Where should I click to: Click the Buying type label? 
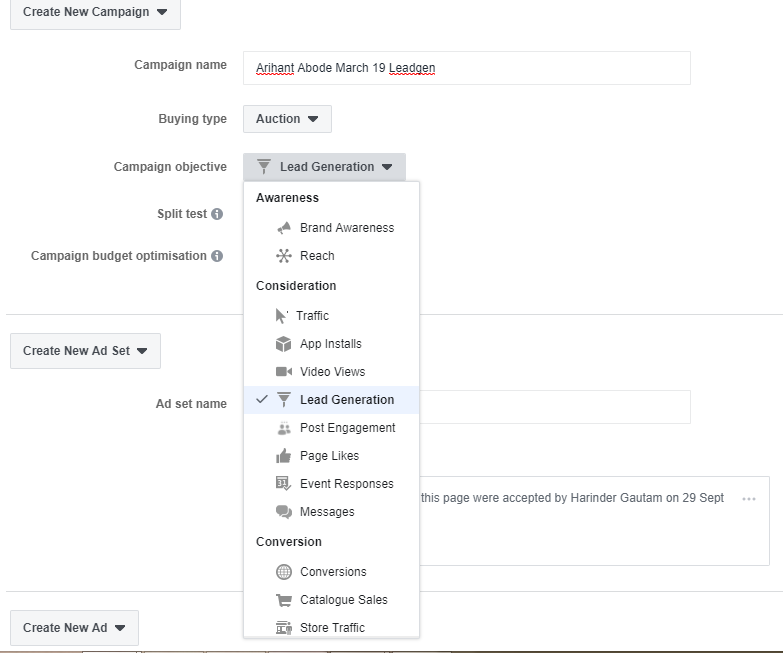193,119
